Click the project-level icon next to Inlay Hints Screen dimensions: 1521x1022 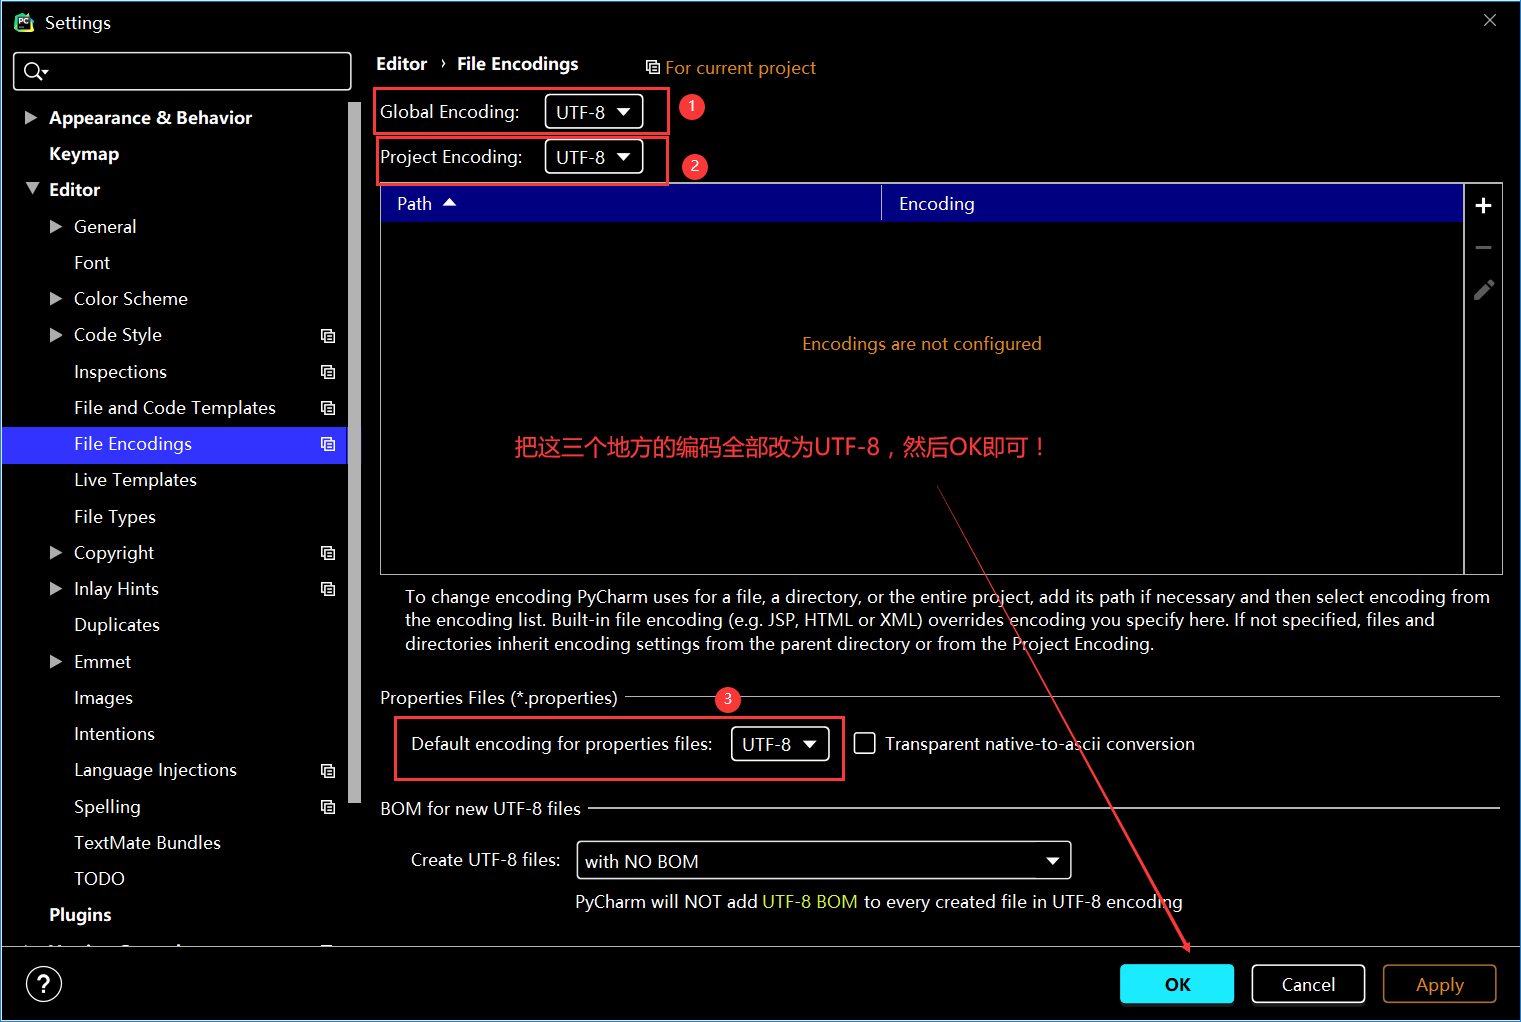327,589
